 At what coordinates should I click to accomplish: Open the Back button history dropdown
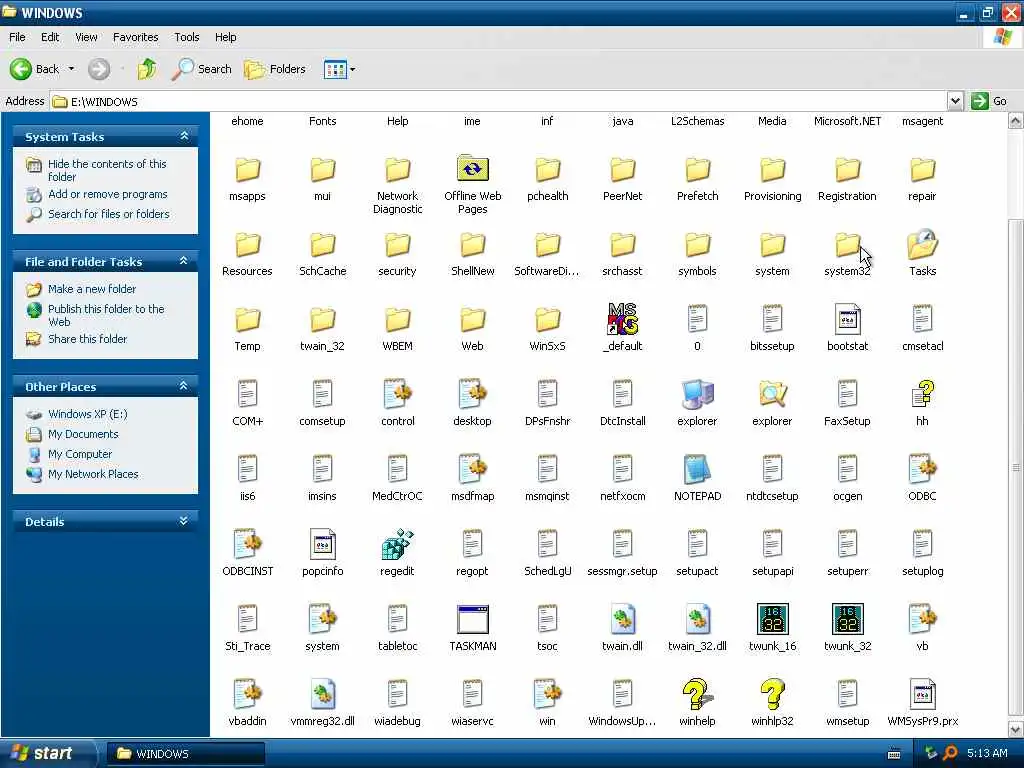71,69
